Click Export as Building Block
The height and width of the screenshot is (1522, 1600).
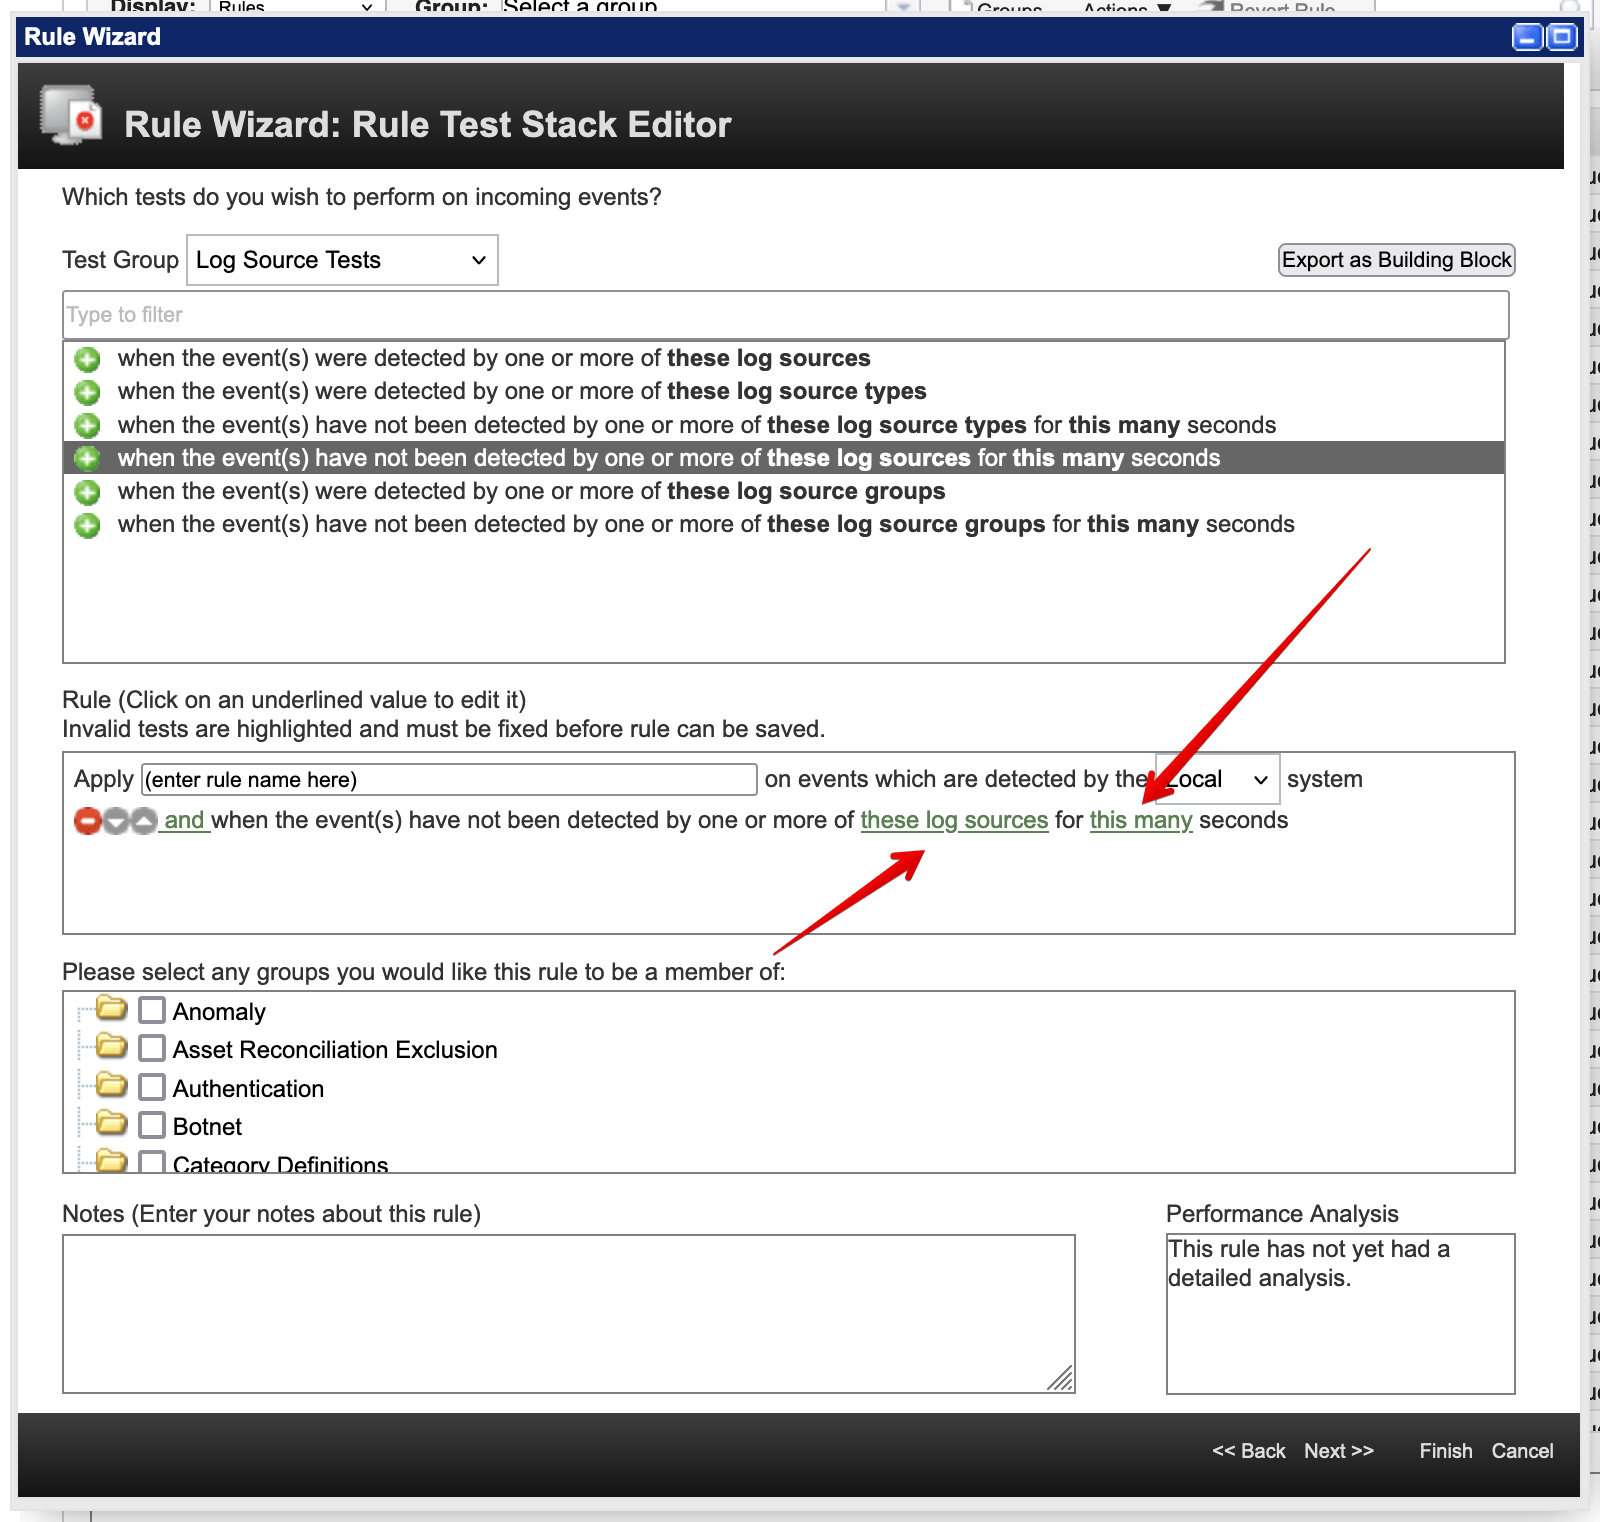pyautogui.click(x=1396, y=259)
